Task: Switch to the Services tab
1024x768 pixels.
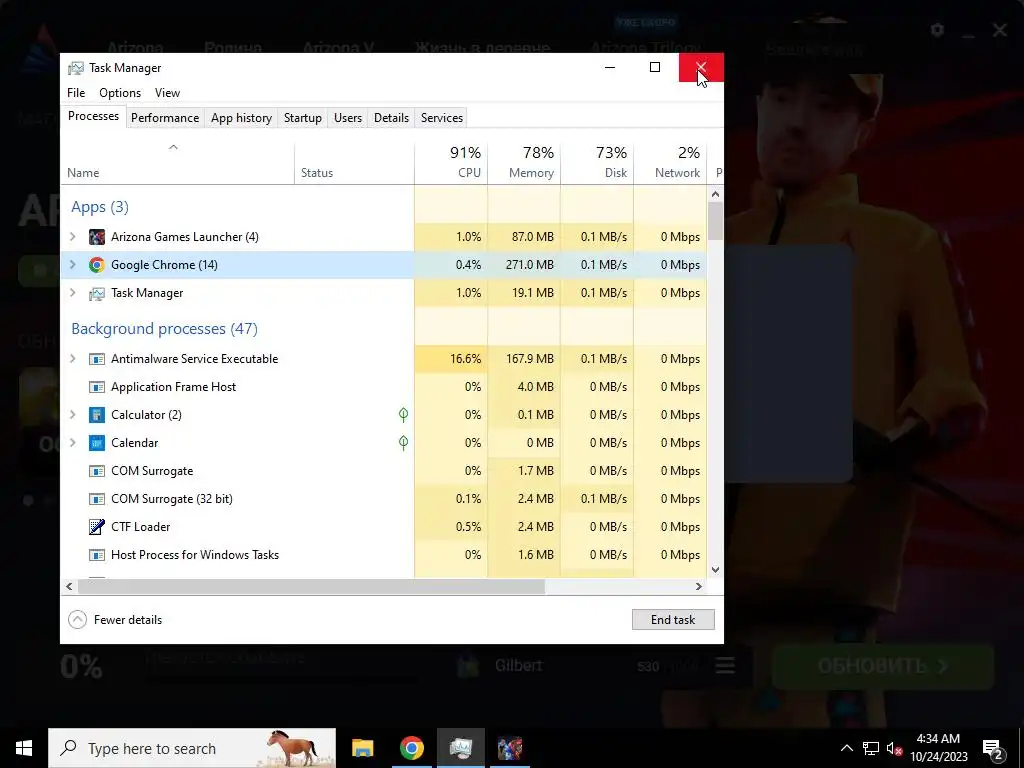Action: click(x=441, y=118)
